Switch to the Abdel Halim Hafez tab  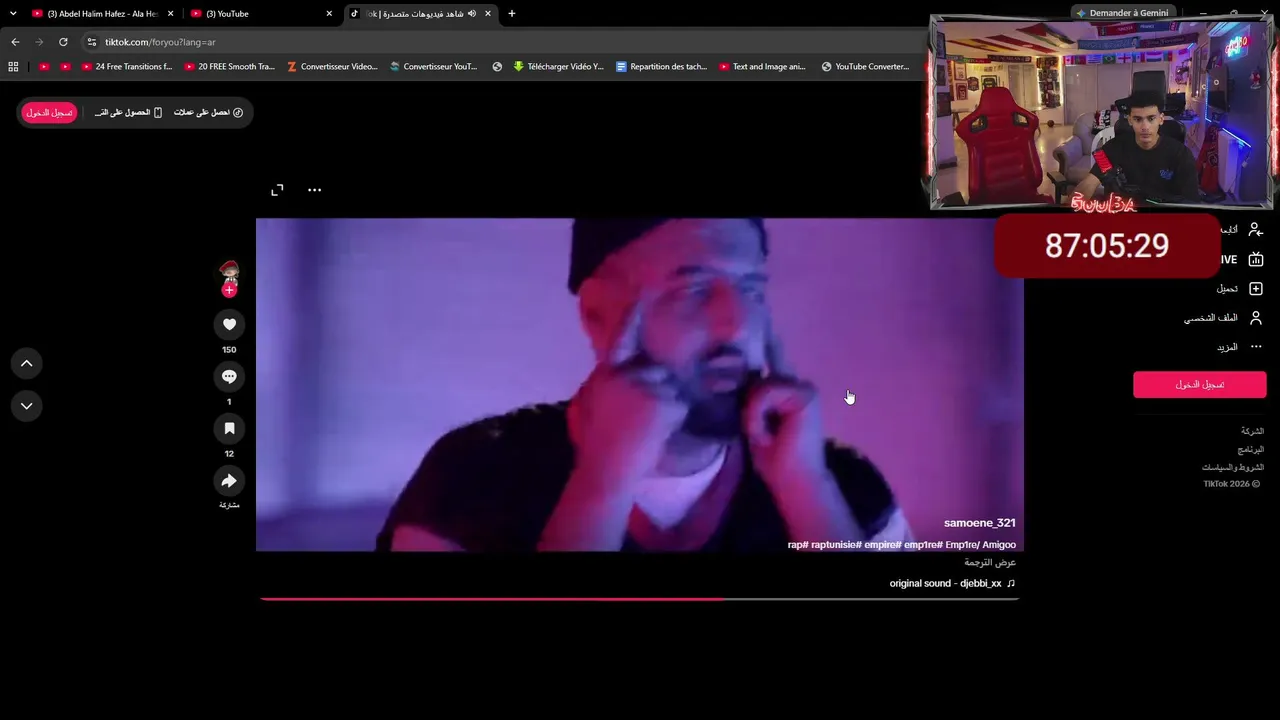(102, 14)
